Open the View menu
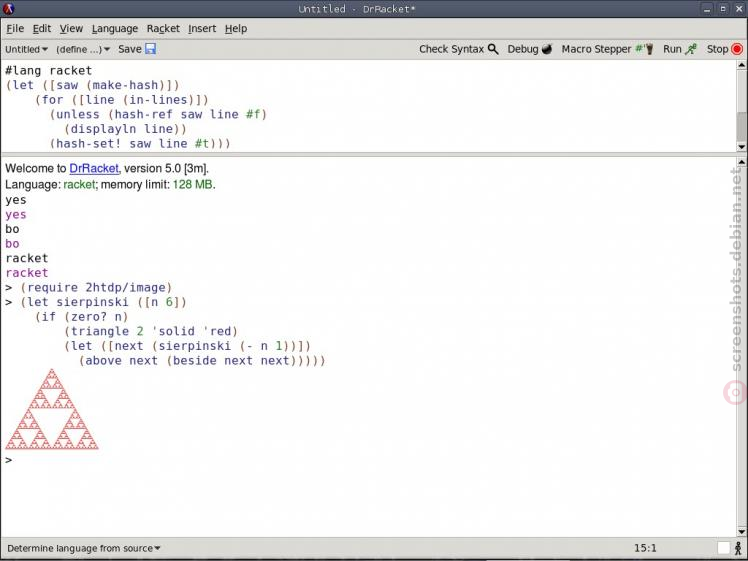 click(x=71, y=29)
